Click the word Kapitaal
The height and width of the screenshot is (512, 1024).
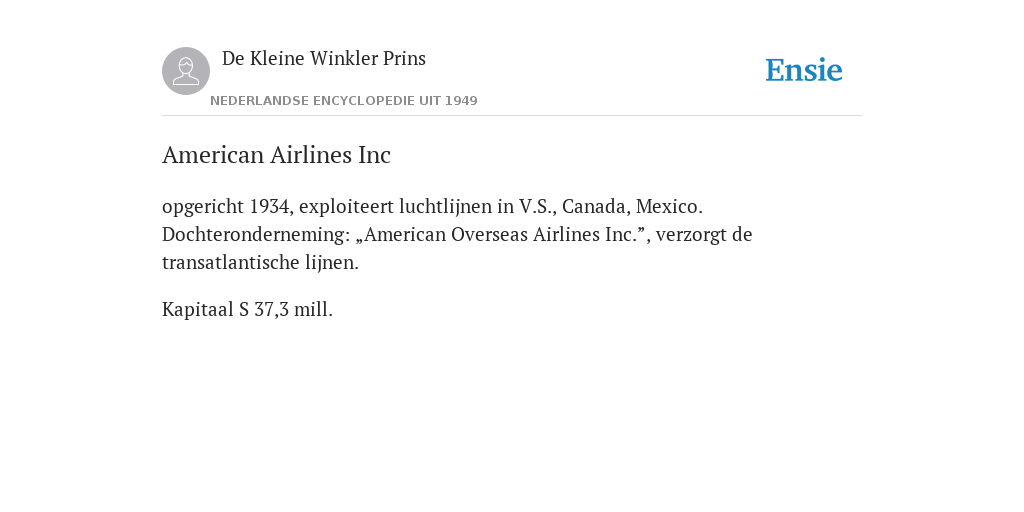pyautogui.click(x=198, y=310)
